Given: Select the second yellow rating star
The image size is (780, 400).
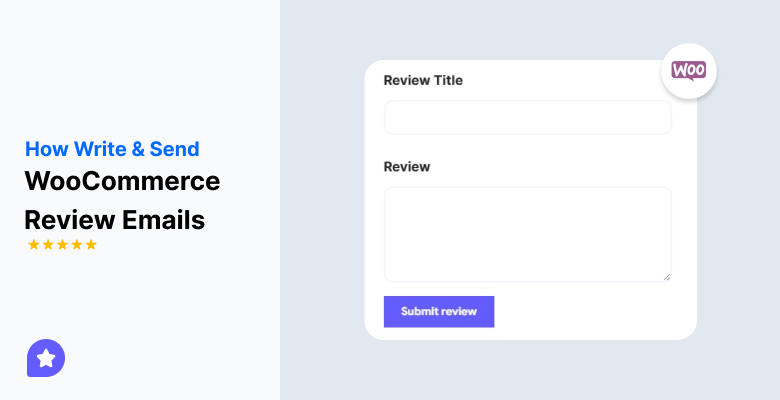Looking at the screenshot, I should click(x=48, y=245).
